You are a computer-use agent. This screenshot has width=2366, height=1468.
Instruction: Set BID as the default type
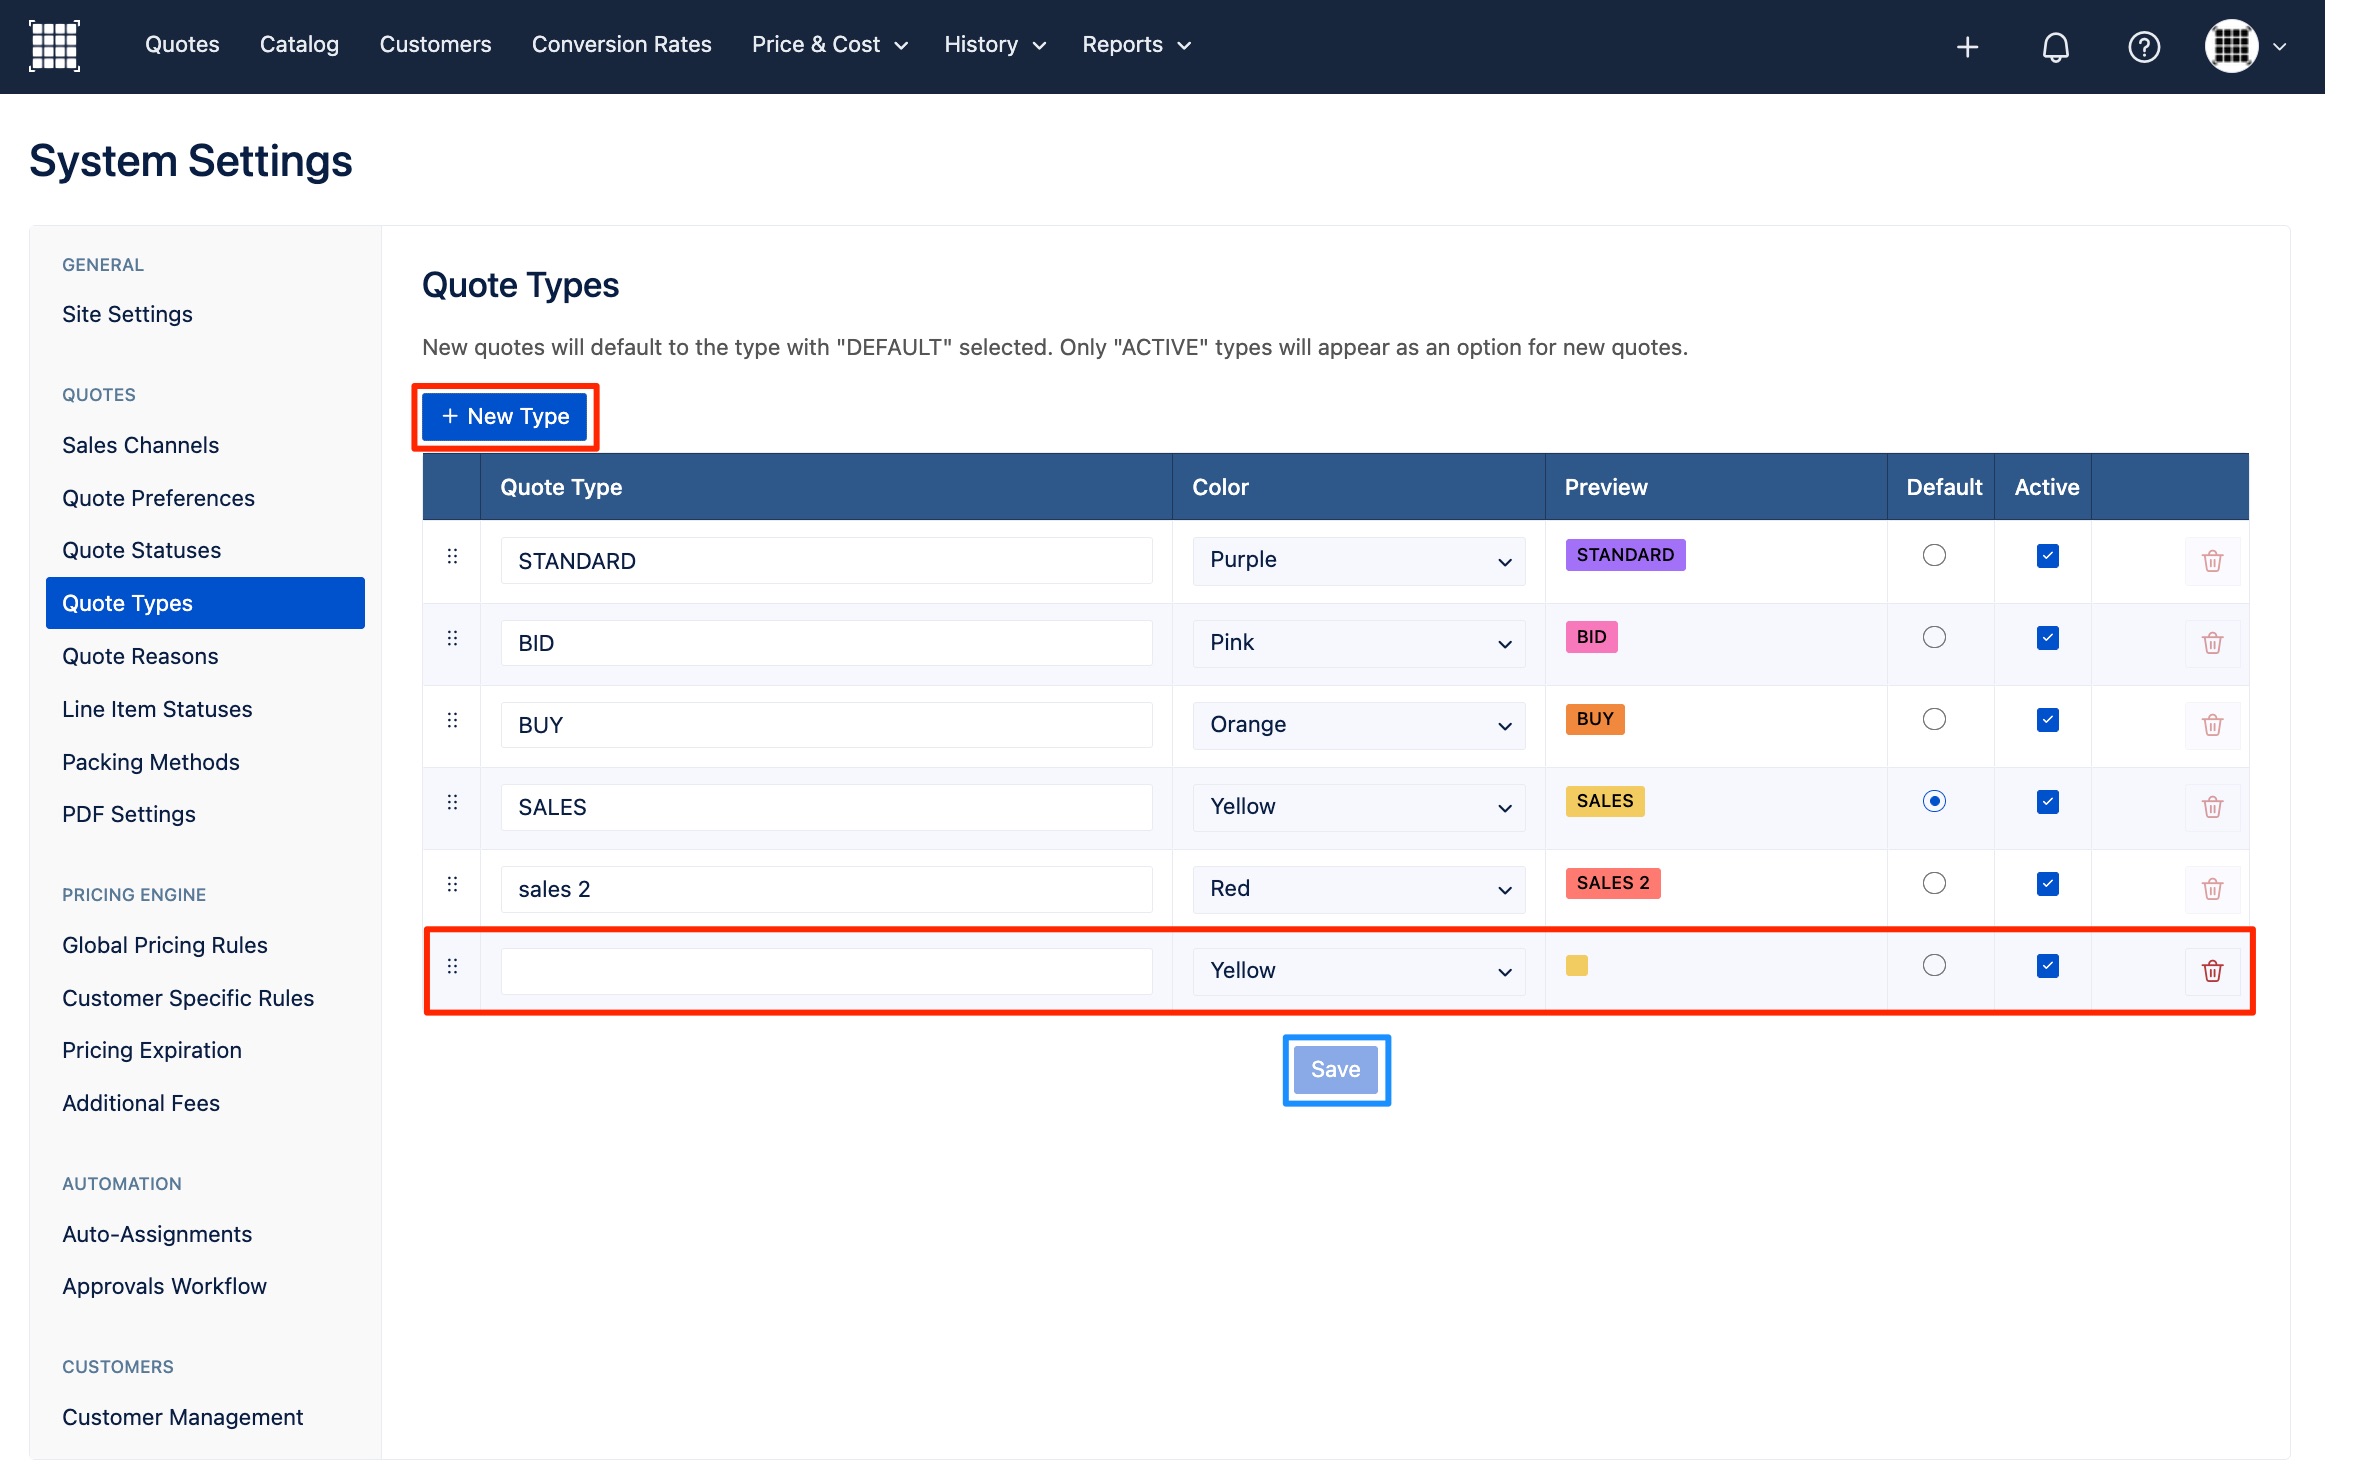tap(1934, 637)
